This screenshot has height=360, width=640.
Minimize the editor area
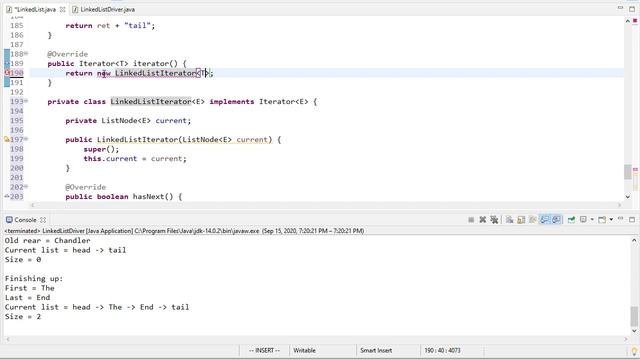[620, 8]
